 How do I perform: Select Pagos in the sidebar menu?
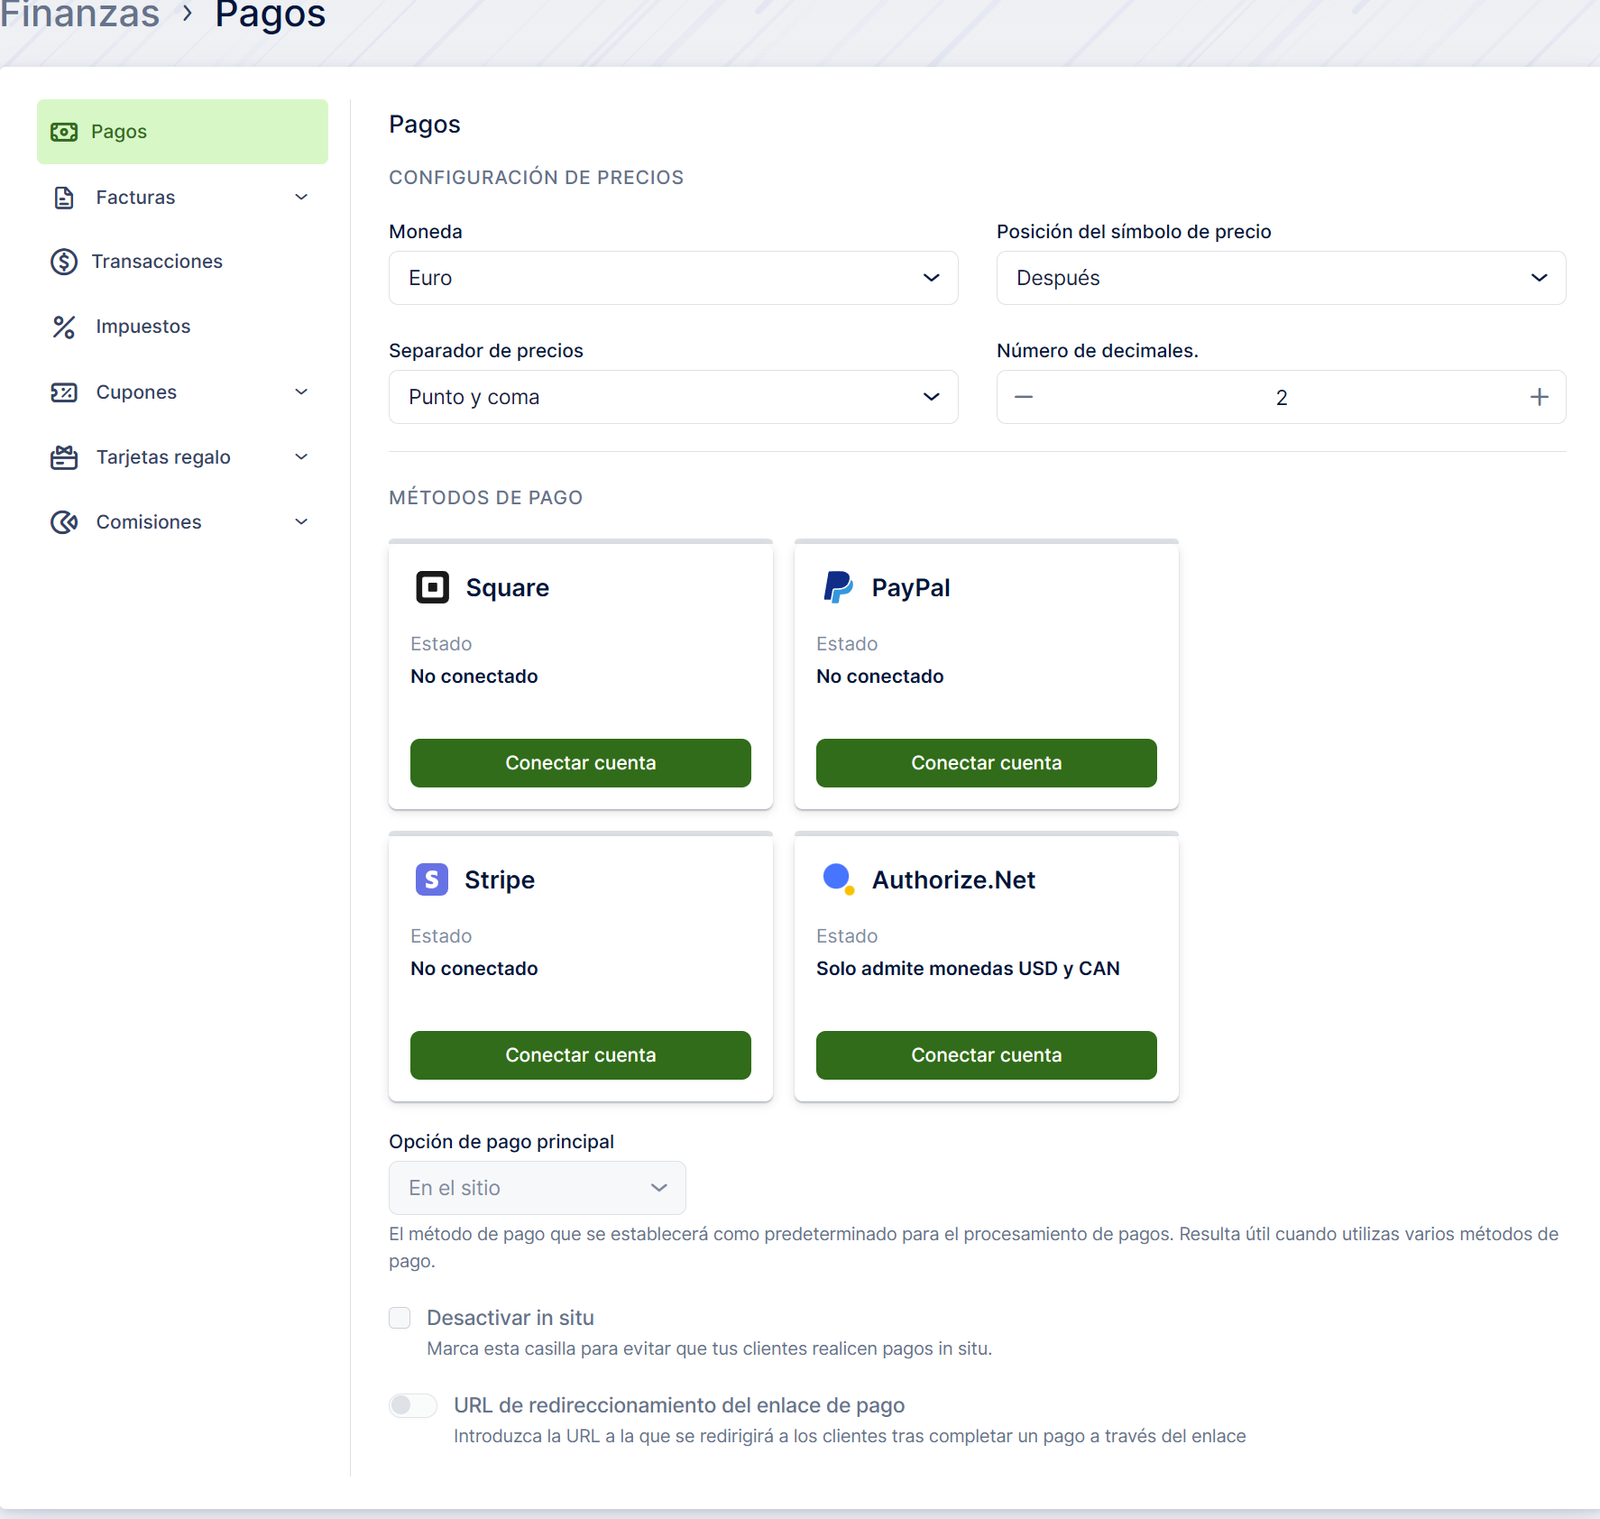pos(182,132)
